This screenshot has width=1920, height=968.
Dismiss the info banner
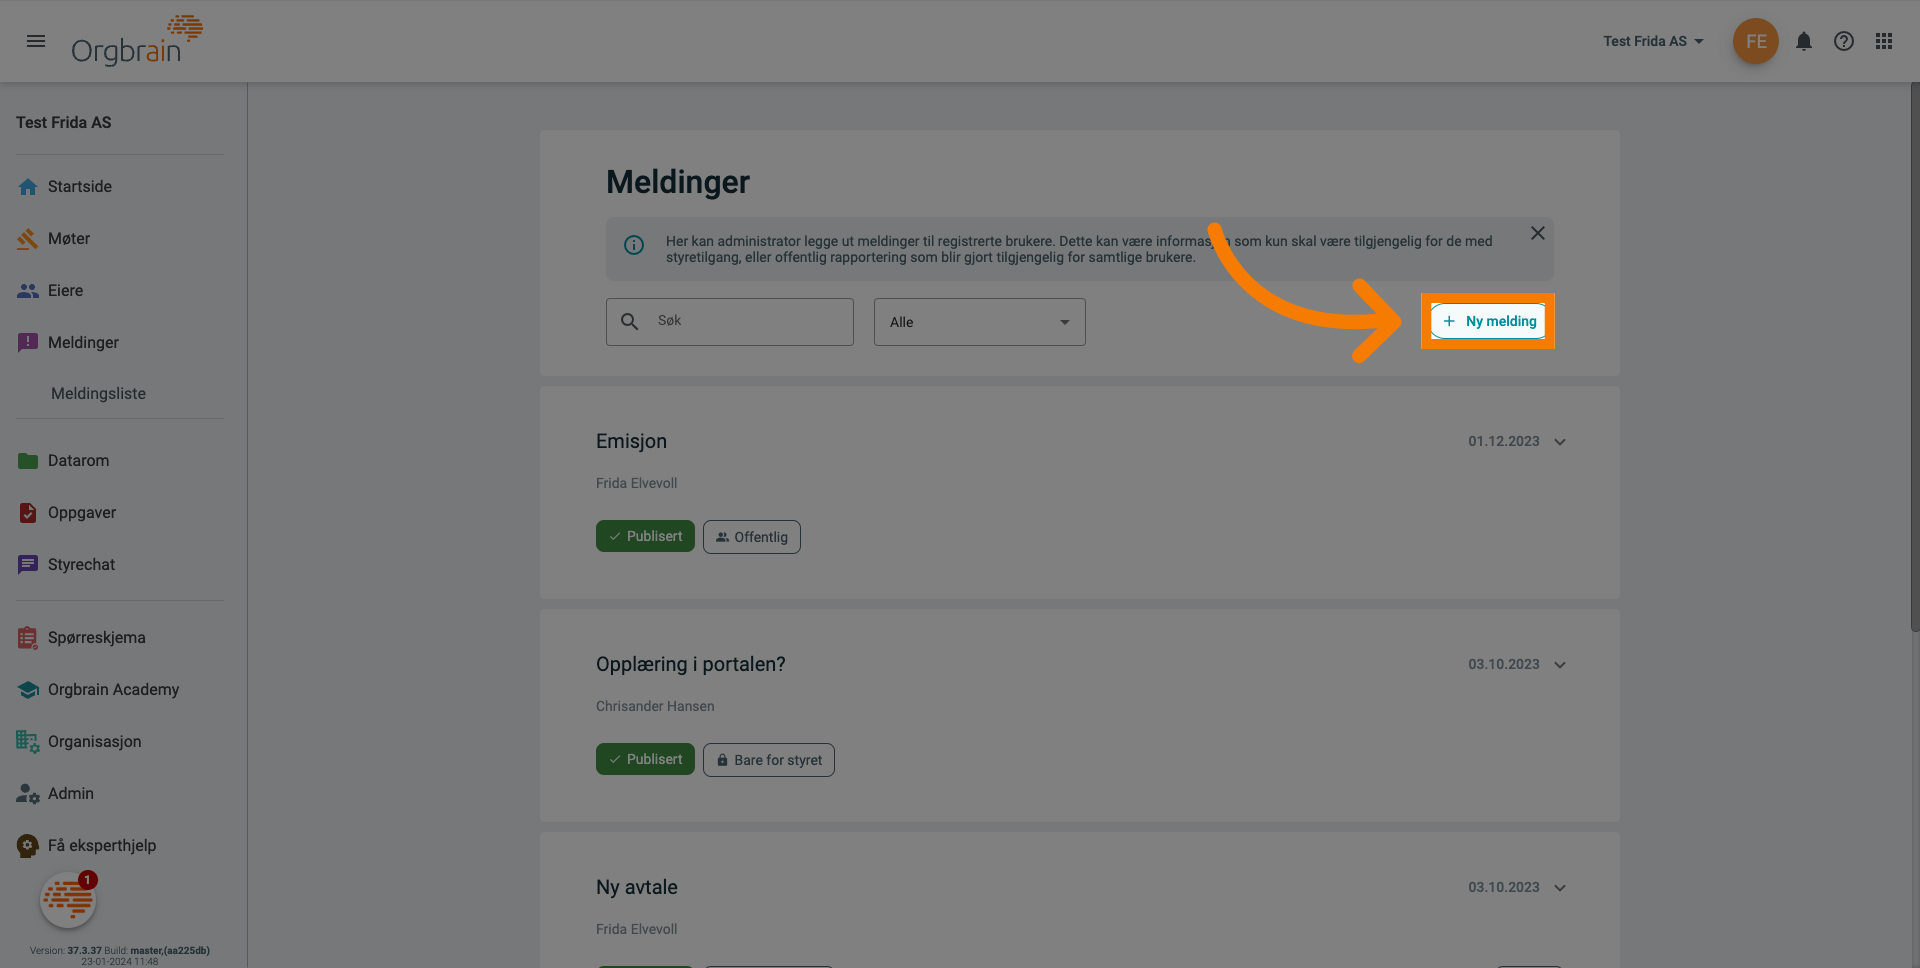pos(1537,233)
